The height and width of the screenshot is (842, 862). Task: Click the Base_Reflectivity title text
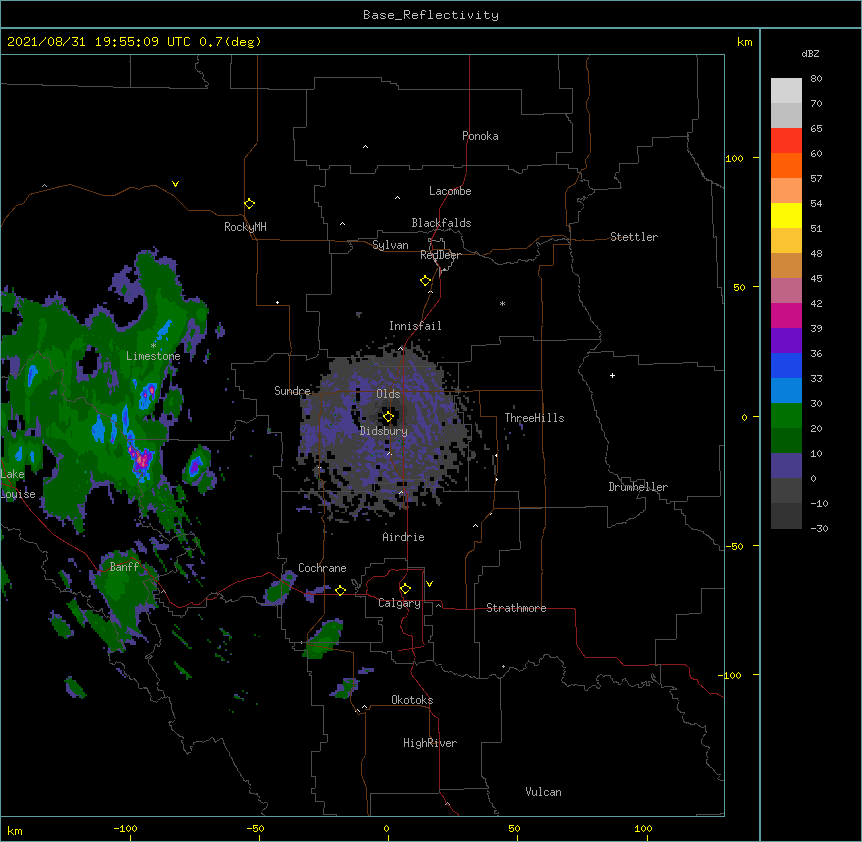coord(431,15)
